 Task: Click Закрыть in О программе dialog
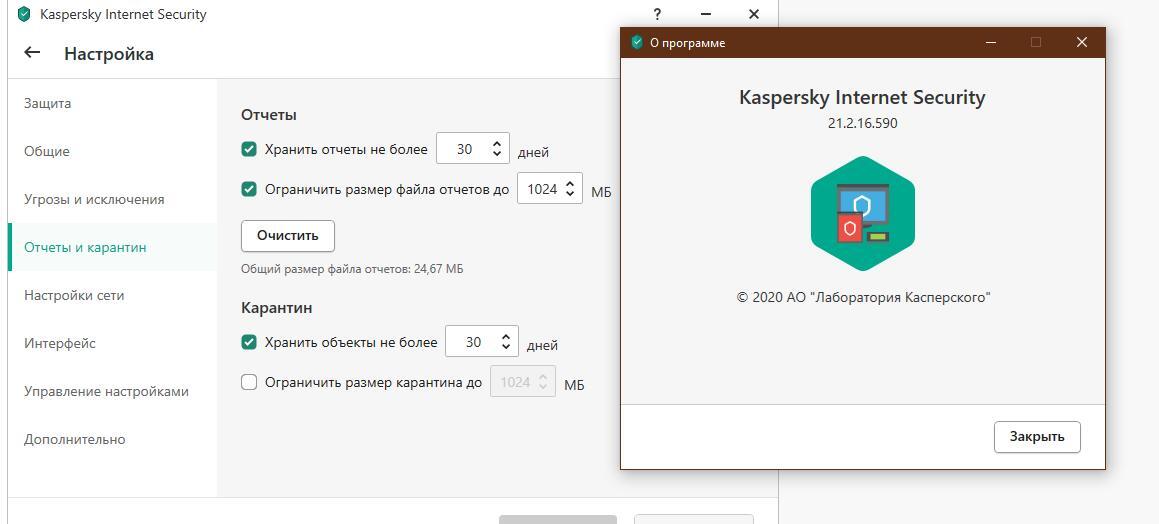tap(1037, 437)
